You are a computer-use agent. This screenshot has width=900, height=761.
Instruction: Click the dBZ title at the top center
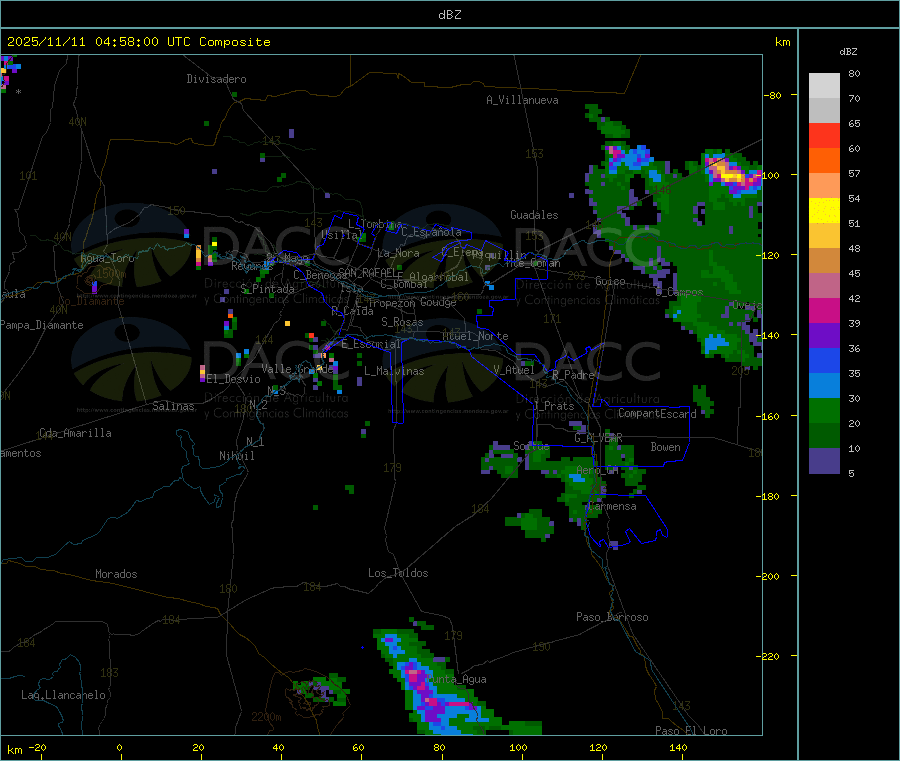click(449, 15)
